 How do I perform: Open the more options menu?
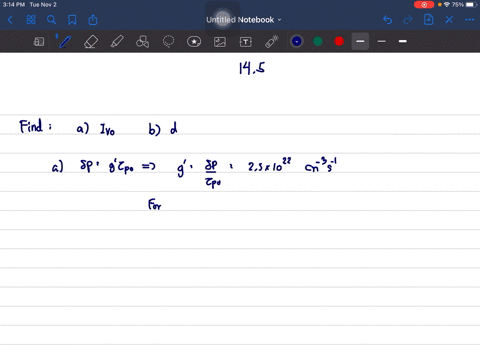(469, 20)
